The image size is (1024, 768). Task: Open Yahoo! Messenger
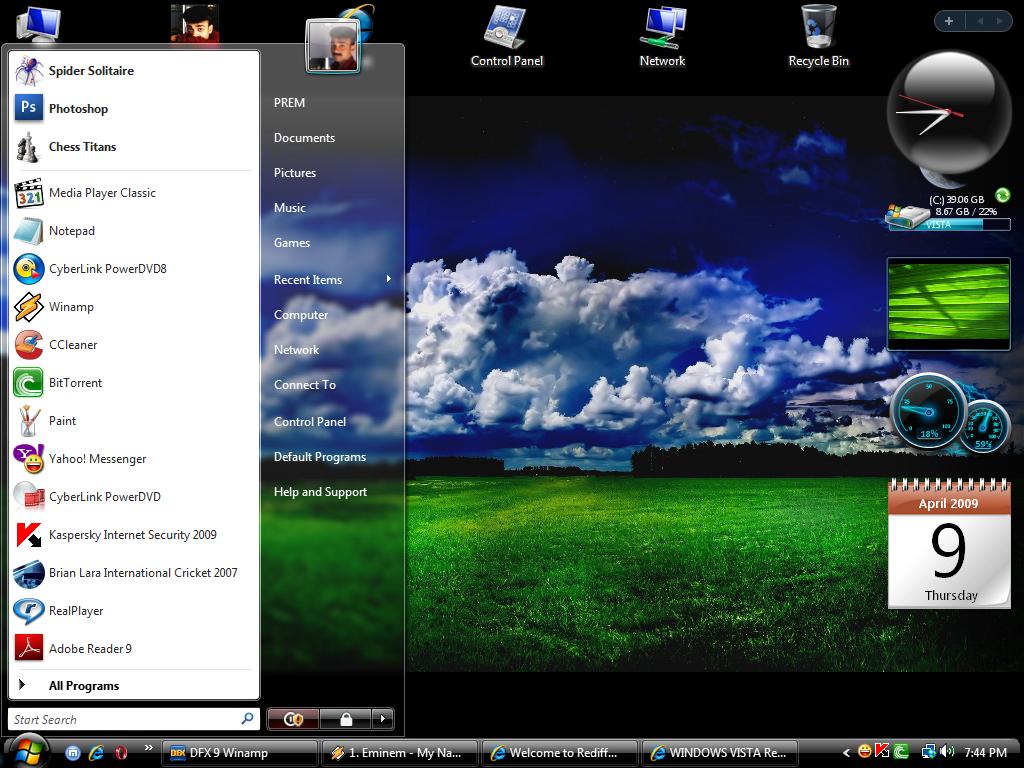(134, 458)
